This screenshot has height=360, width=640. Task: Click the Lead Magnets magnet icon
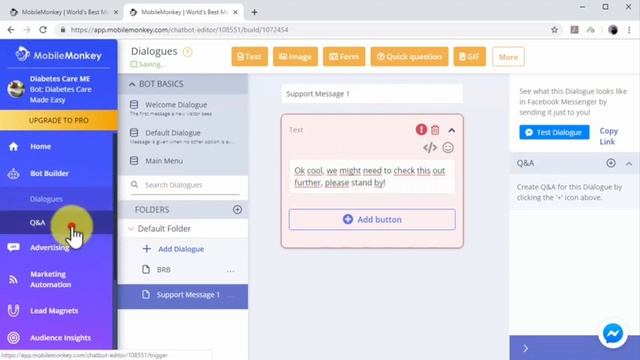13,311
